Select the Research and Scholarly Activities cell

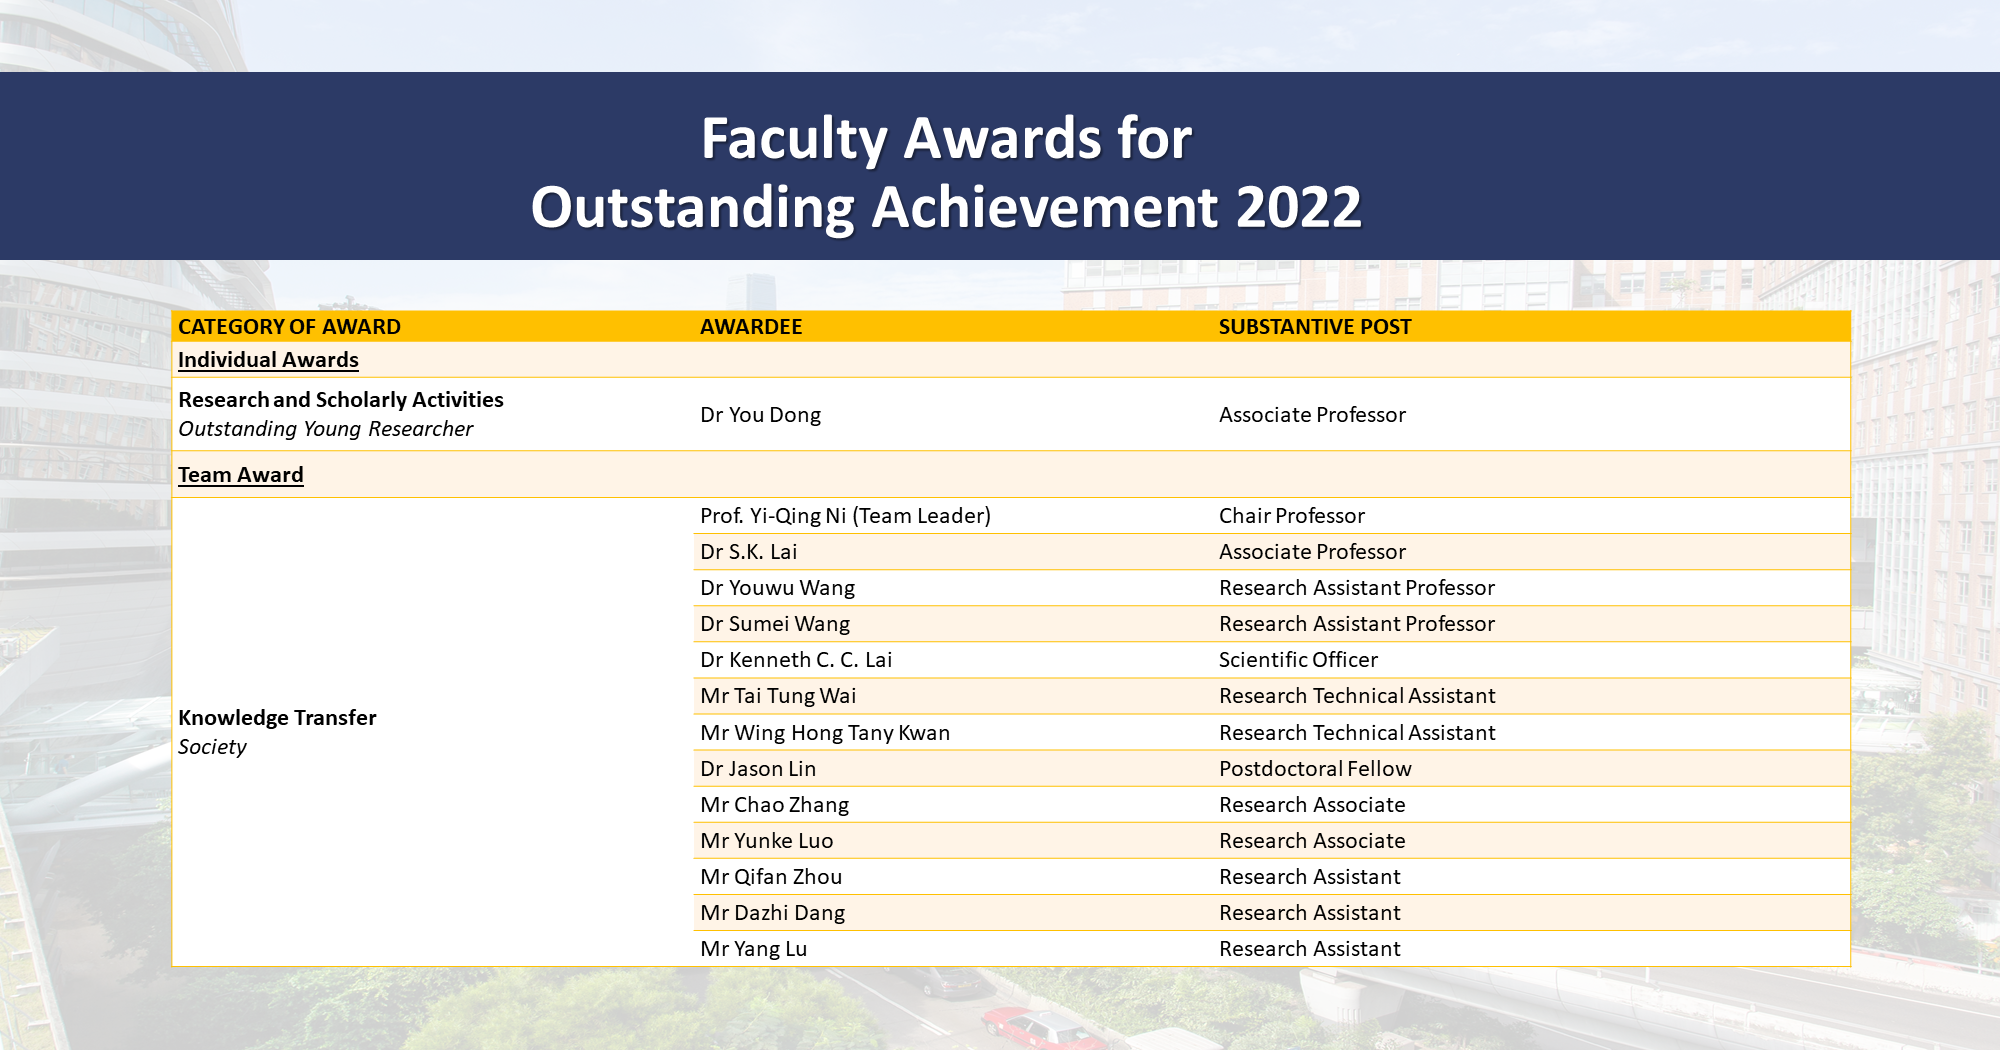pos(340,399)
